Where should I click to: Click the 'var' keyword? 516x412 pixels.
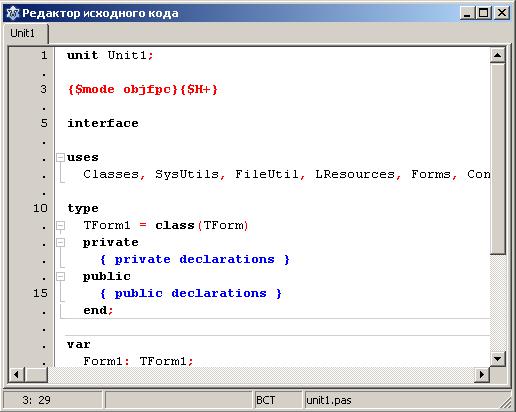(79, 344)
